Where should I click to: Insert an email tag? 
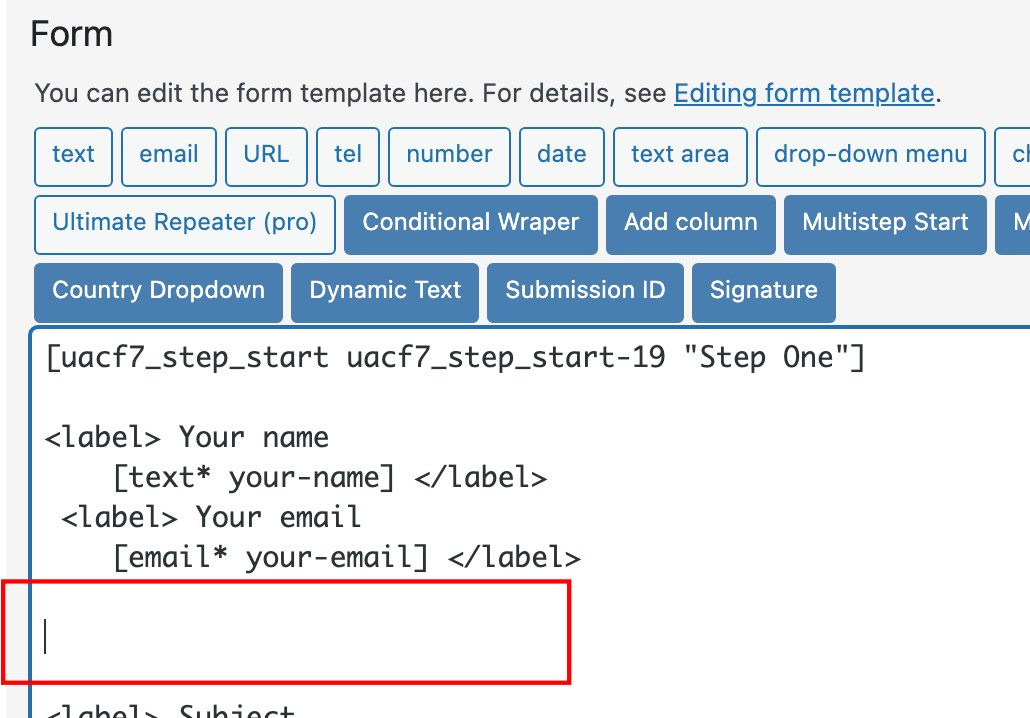[169, 156]
